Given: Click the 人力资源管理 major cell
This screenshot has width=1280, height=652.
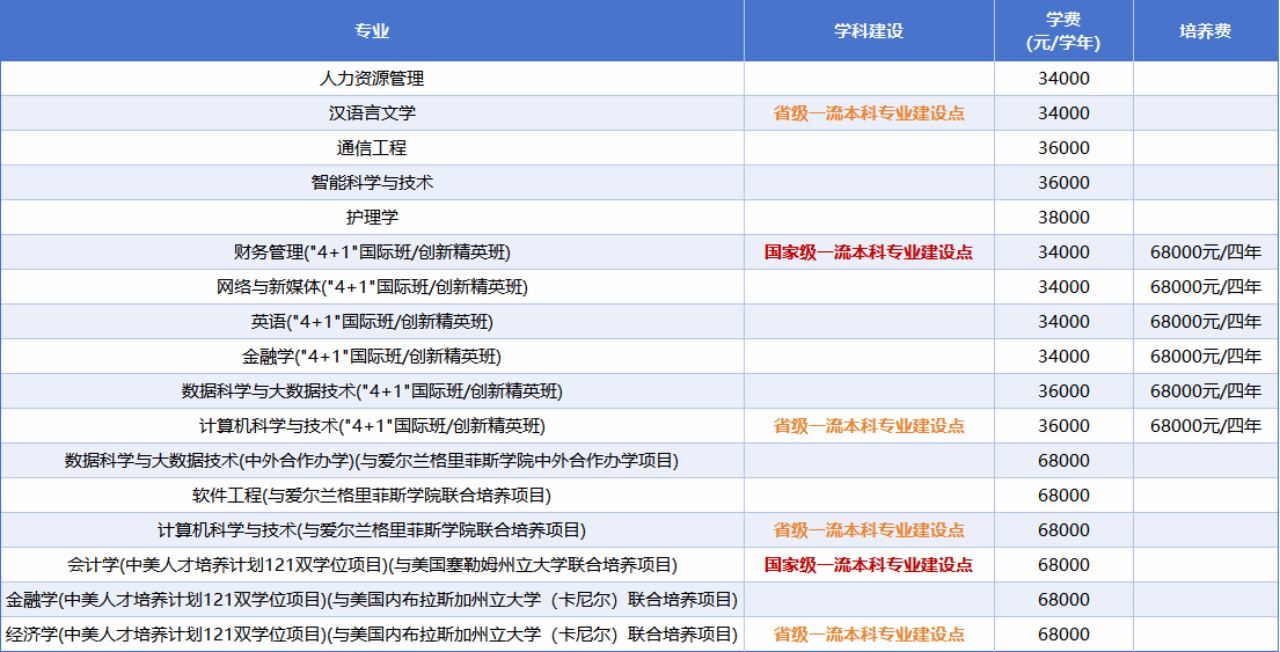Looking at the screenshot, I should pyautogui.click(x=371, y=78).
